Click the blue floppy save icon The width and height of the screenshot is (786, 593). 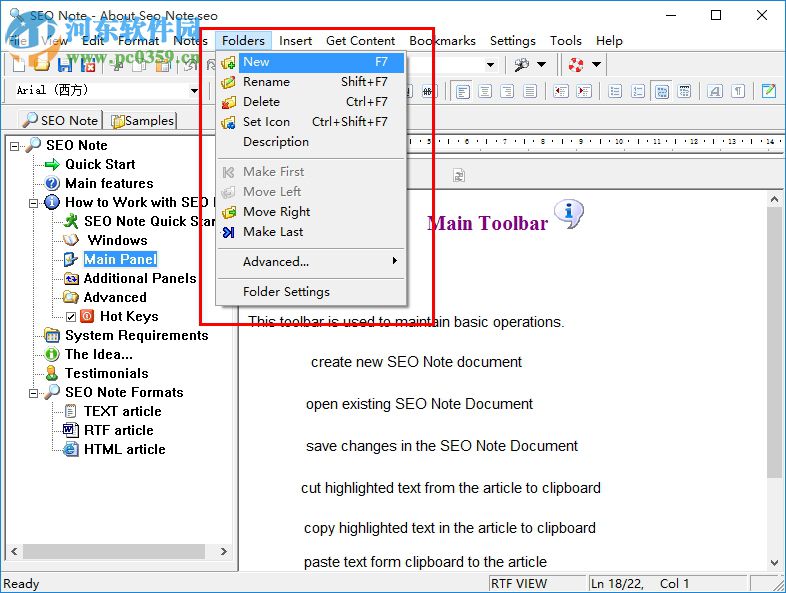65,64
